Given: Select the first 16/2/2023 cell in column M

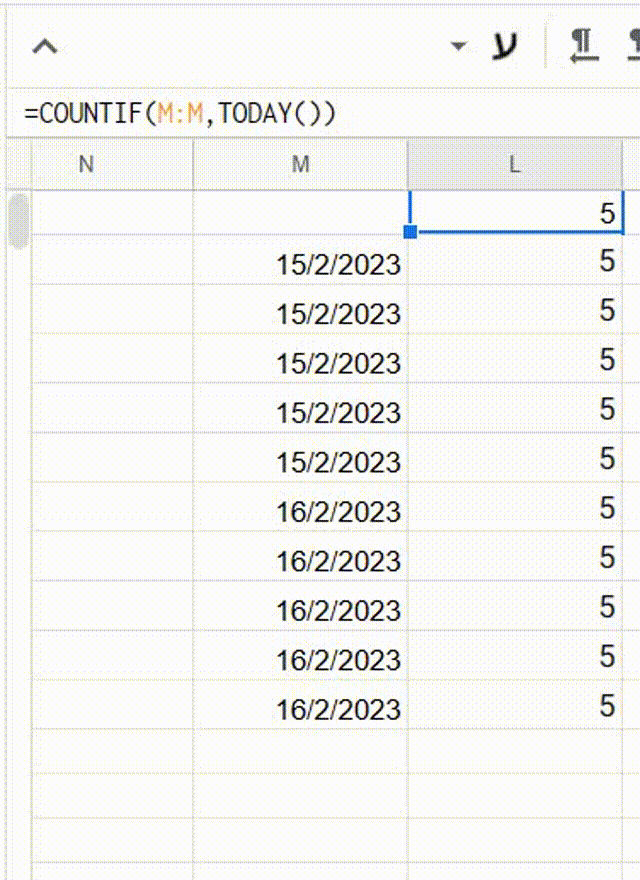Looking at the screenshot, I should (x=300, y=512).
